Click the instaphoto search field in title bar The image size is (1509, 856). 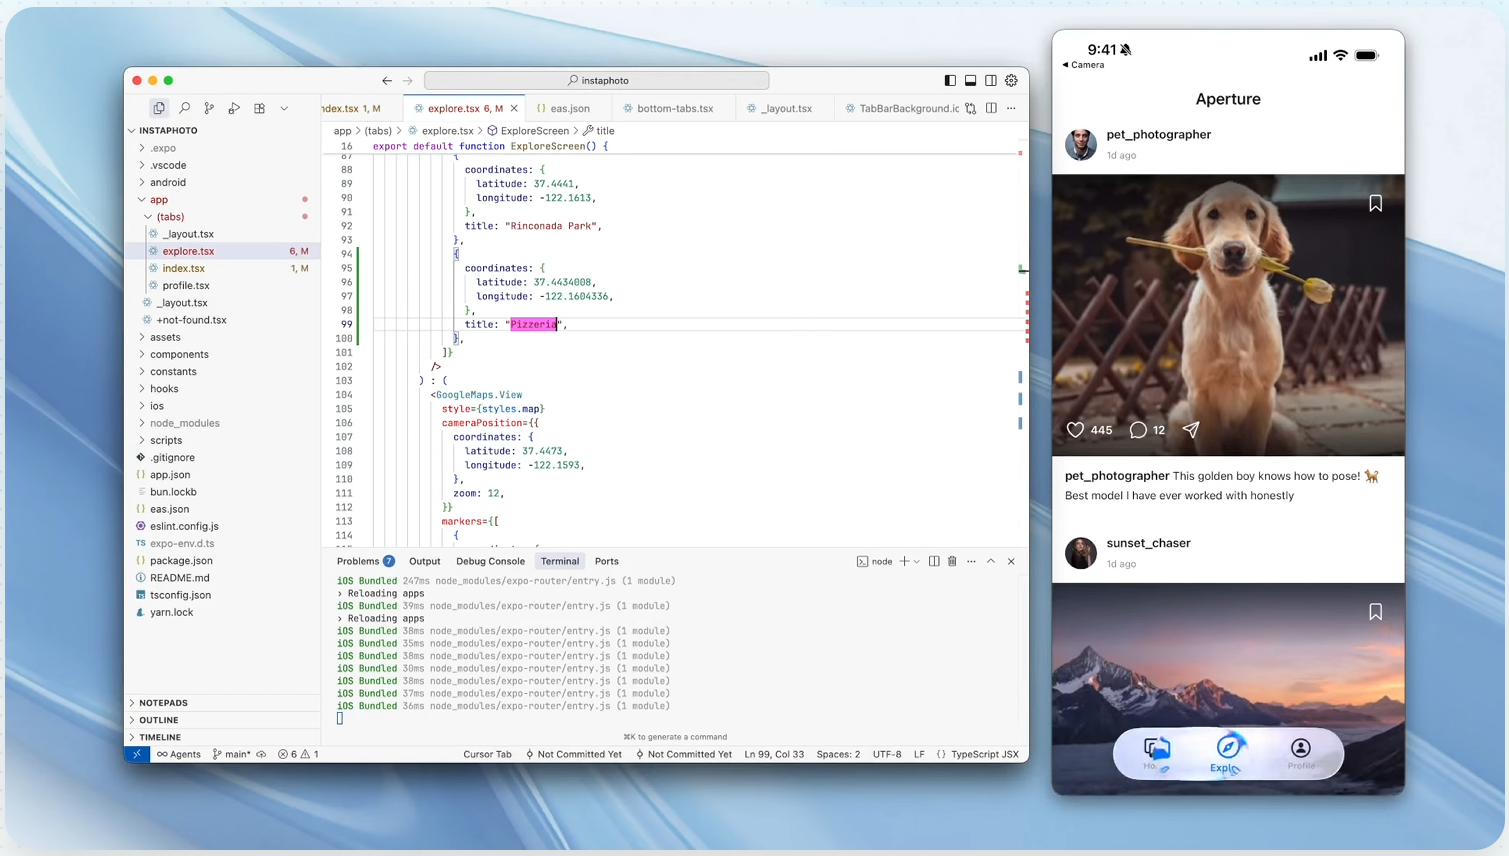(597, 80)
